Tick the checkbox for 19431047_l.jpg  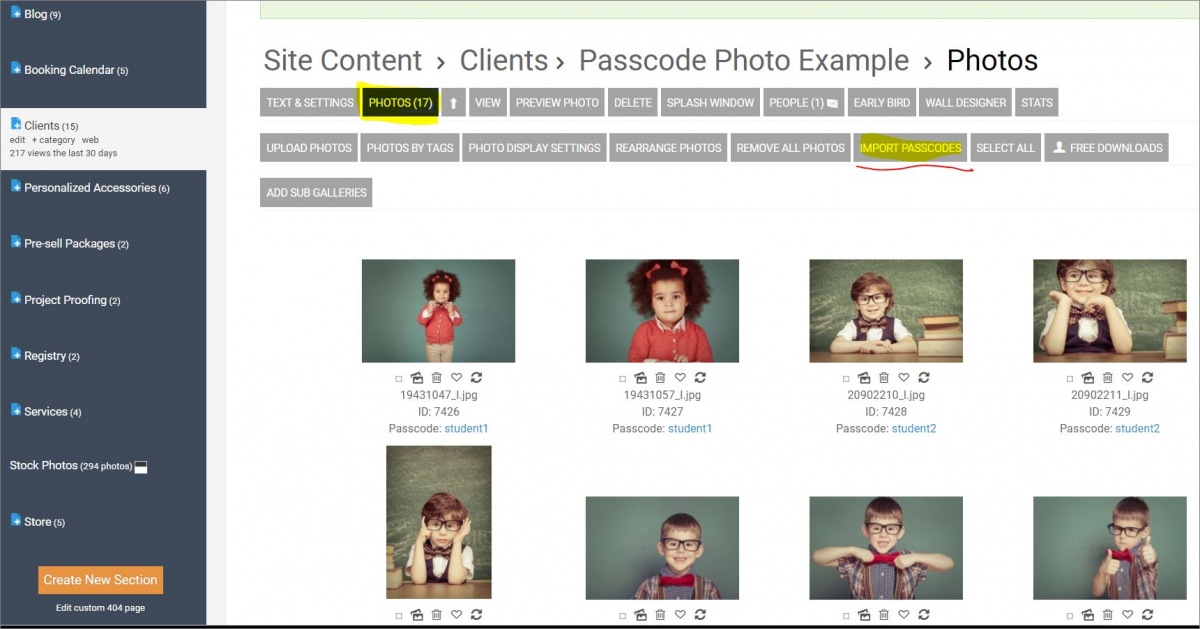pyautogui.click(x=399, y=379)
